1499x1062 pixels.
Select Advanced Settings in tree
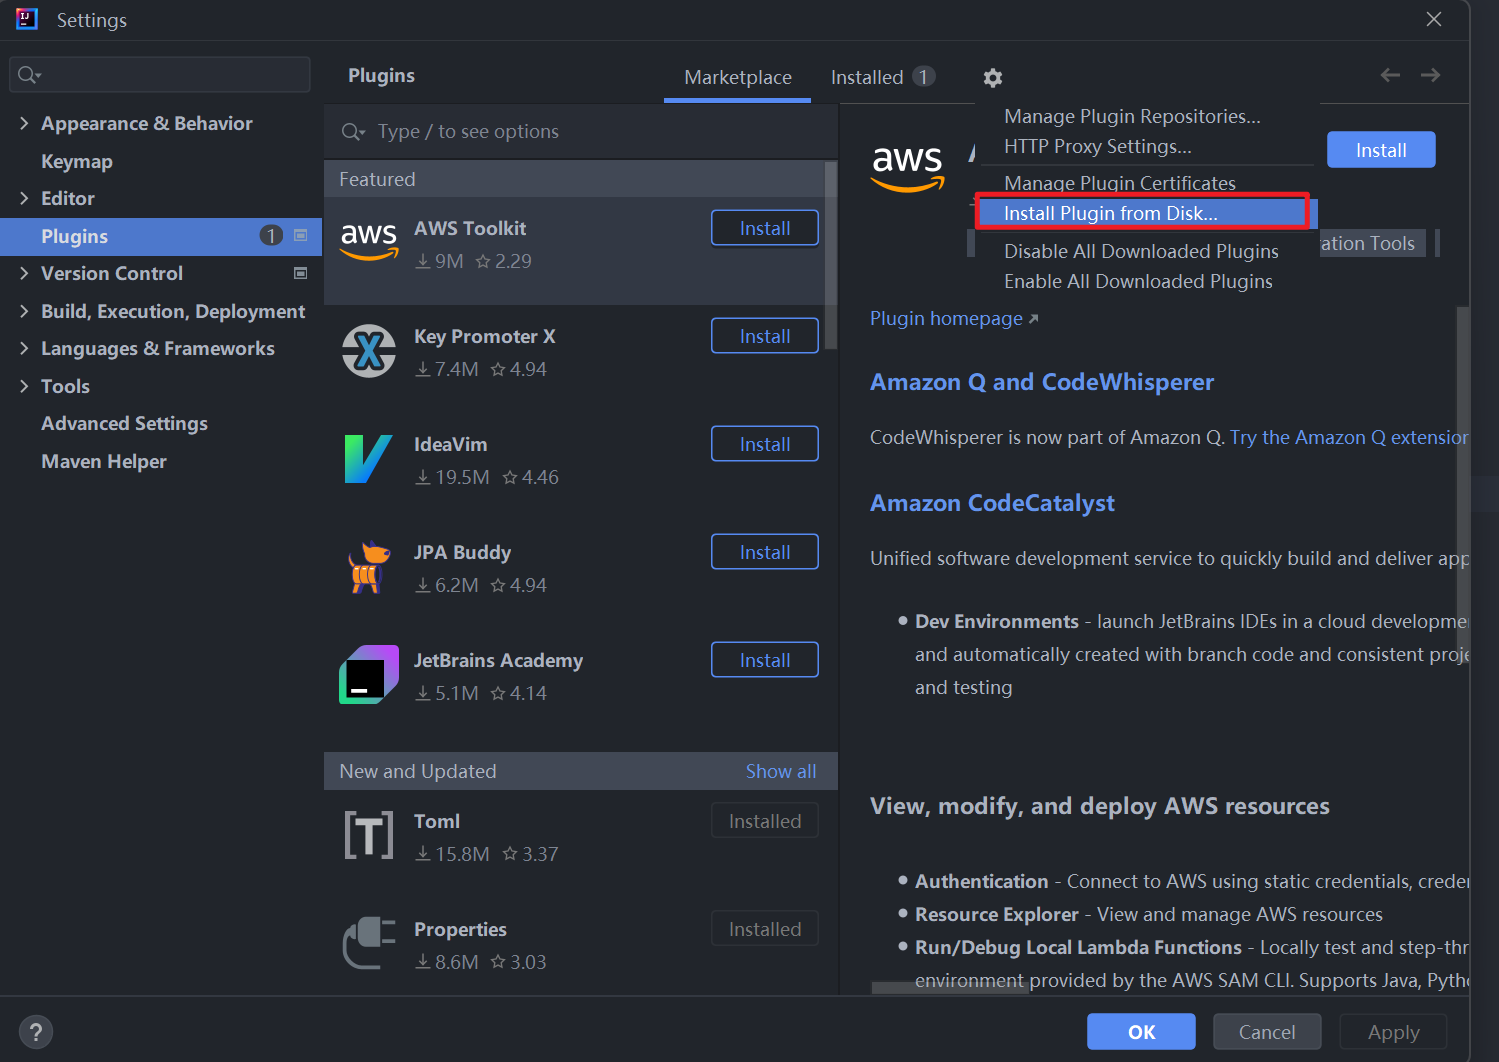(x=124, y=423)
